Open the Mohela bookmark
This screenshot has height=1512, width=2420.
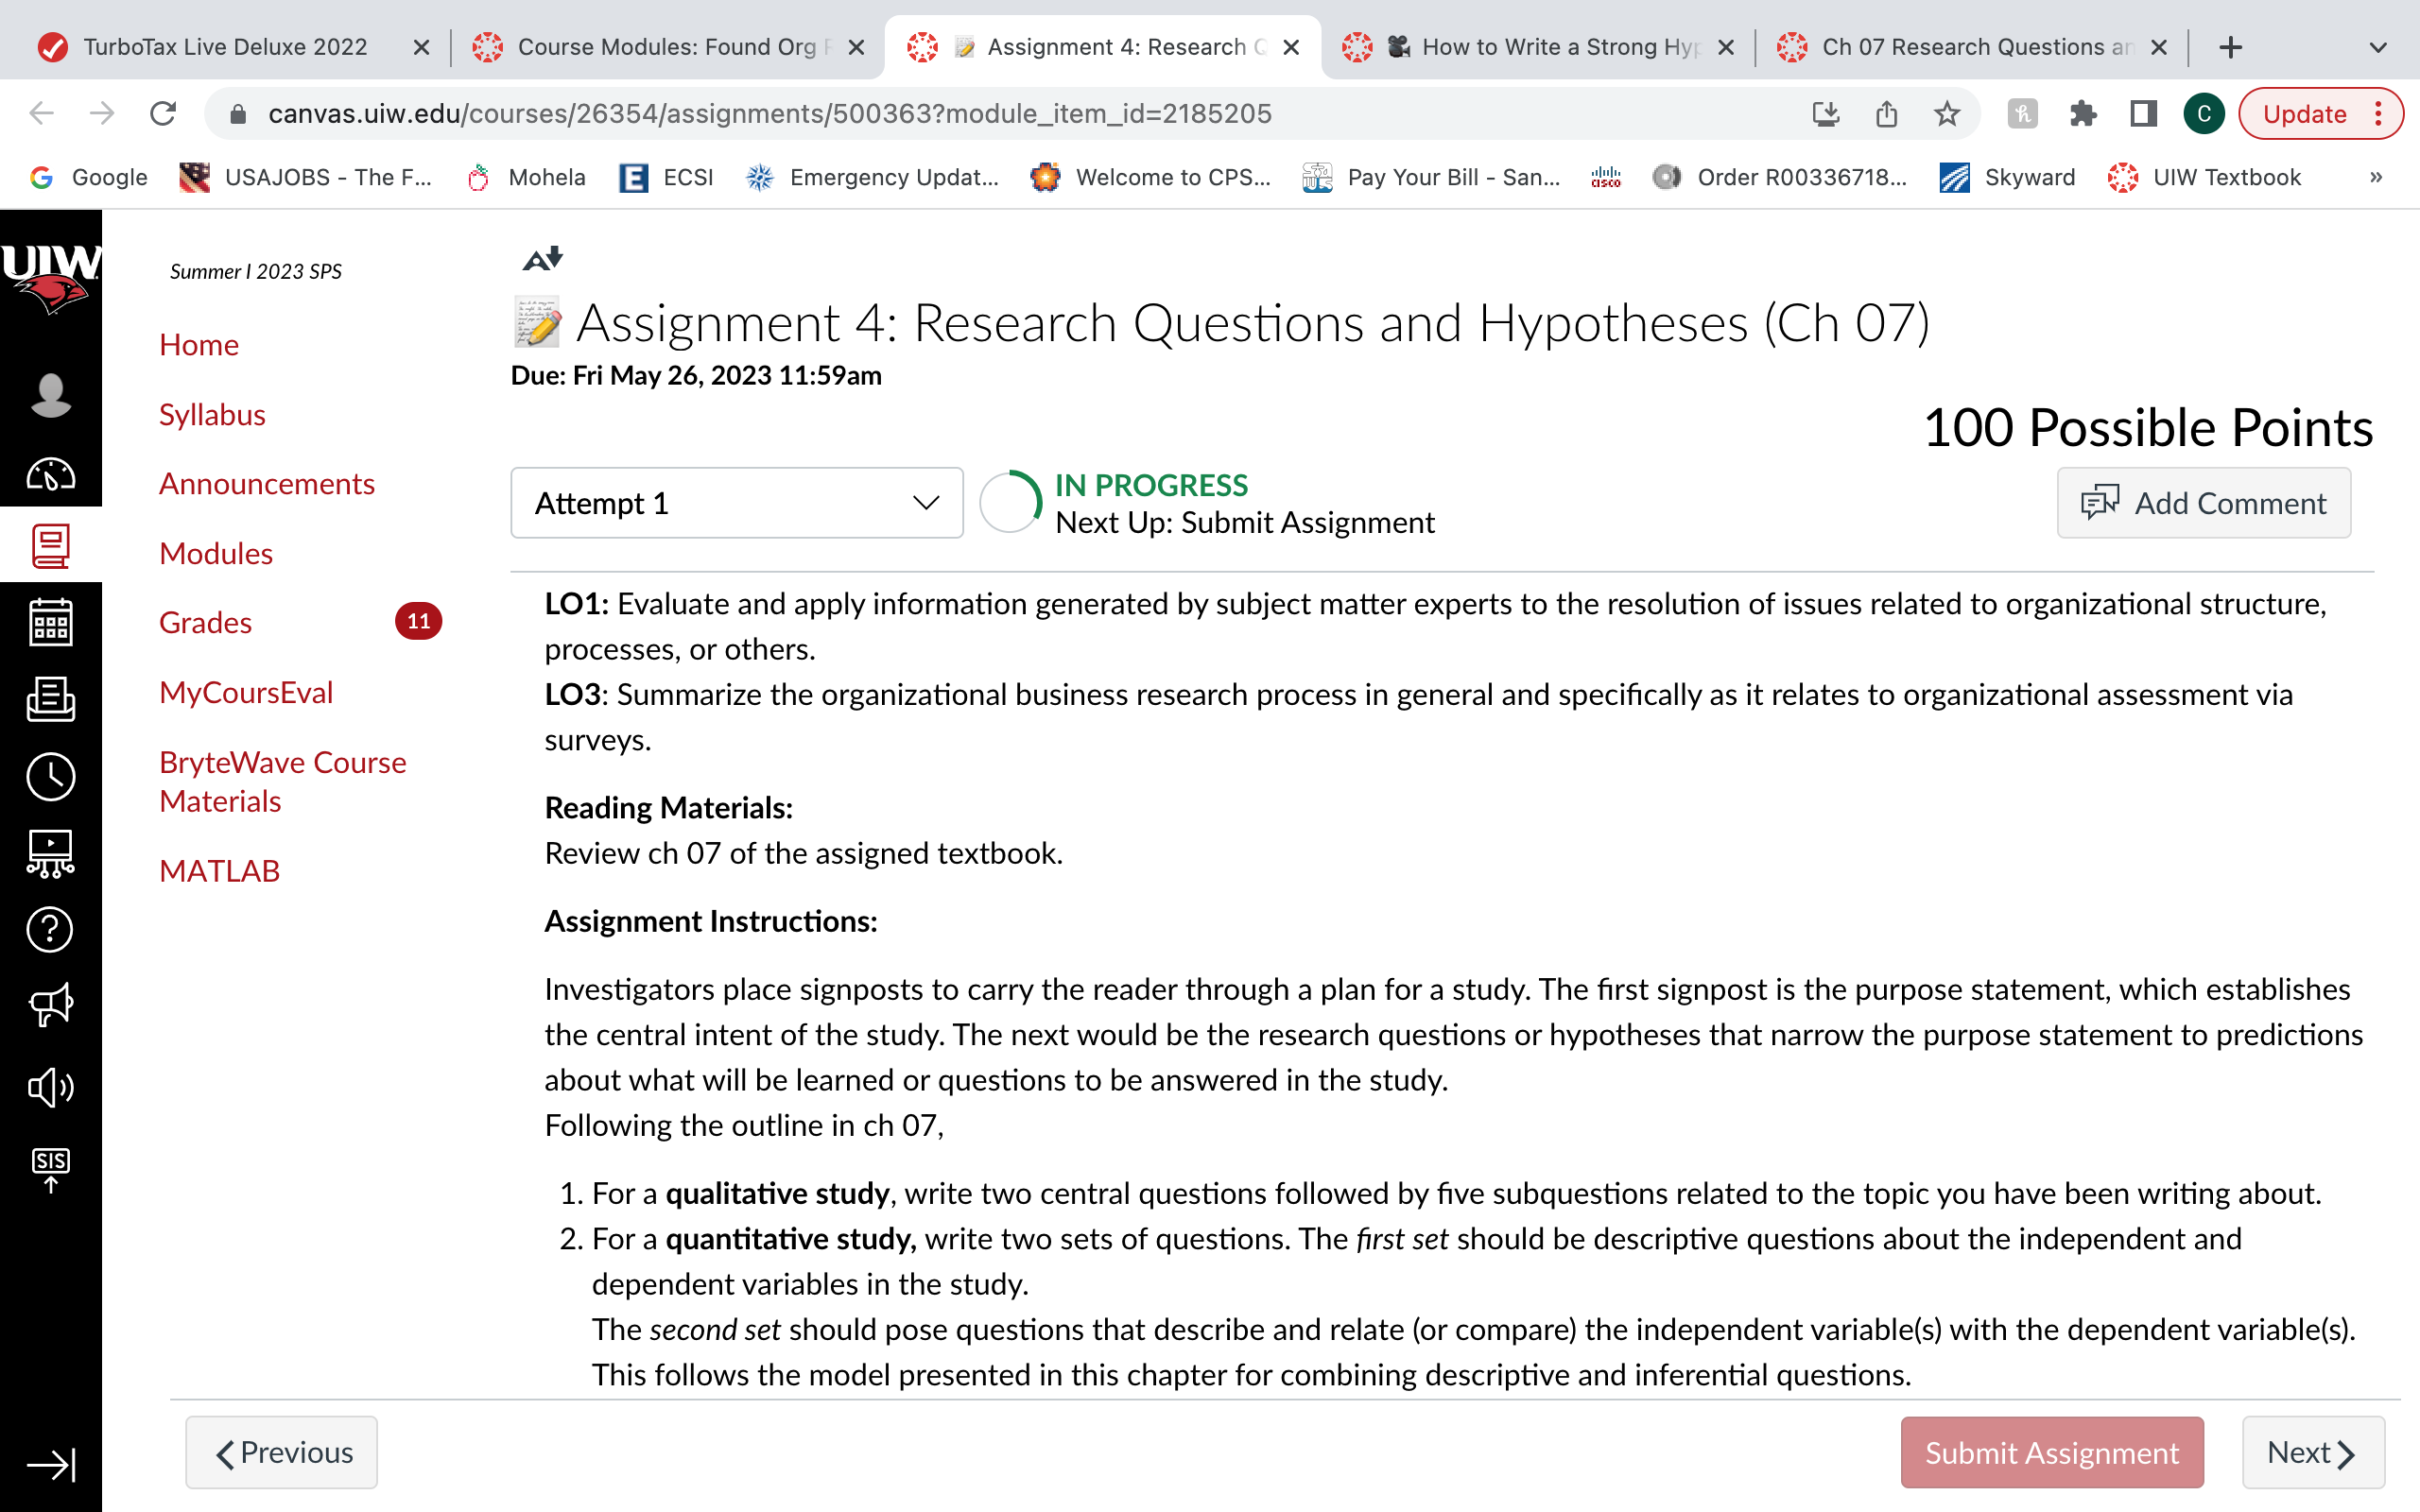[x=526, y=177]
